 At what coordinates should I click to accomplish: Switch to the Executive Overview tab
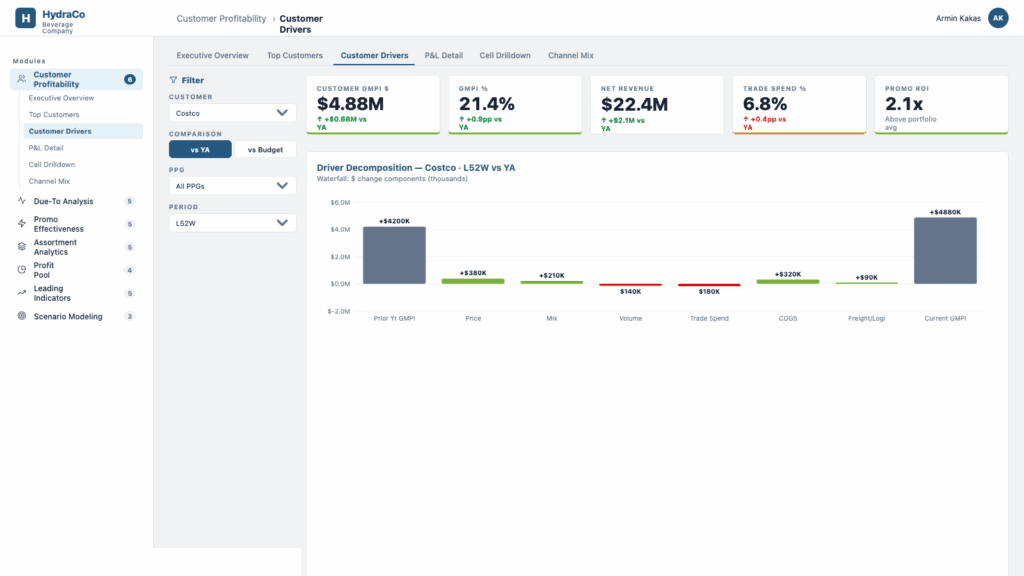coord(212,56)
